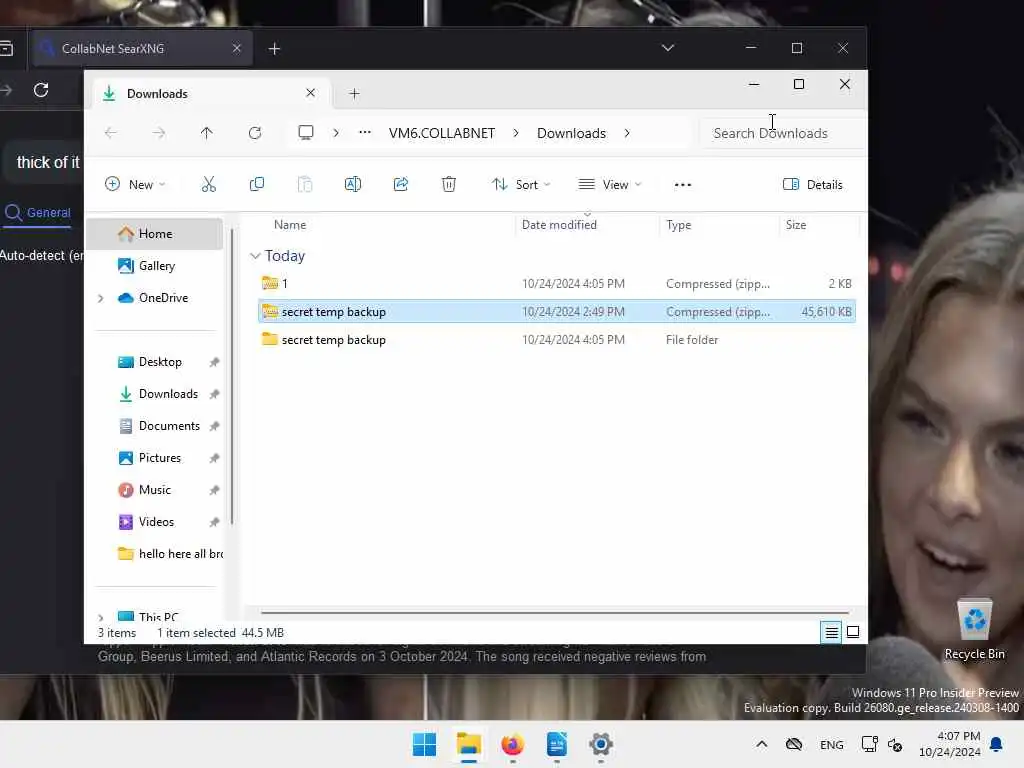Viewport: 1024px width, 768px height.
Task: Reload the page in the browser window
Action: click(41, 90)
